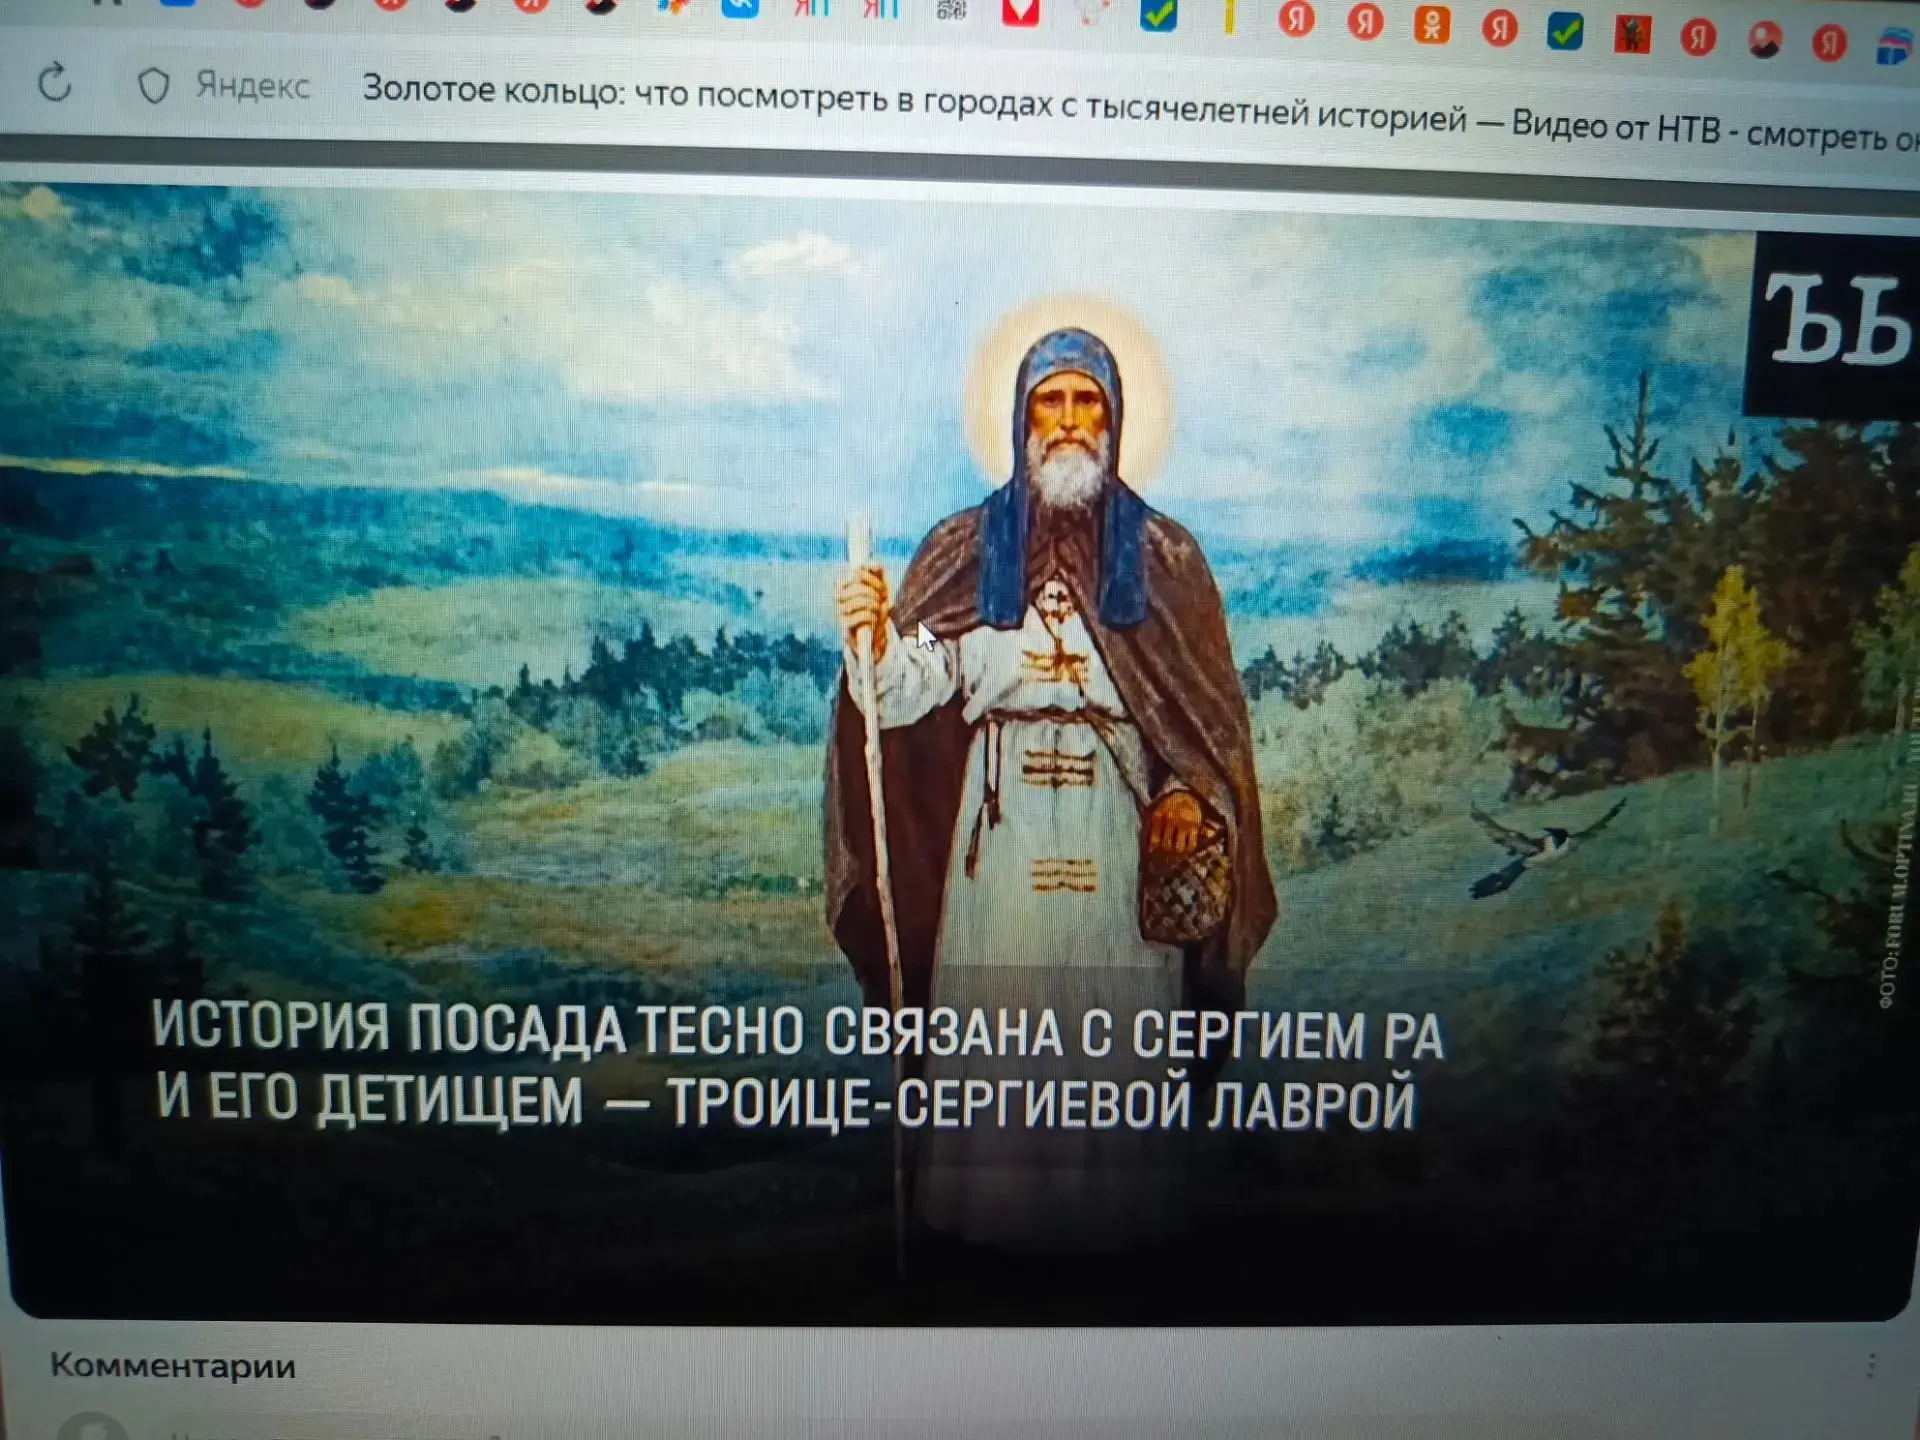The image size is (1920, 1440).
Task: Switch to the QR code icon tab
Action: [x=951, y=10]
